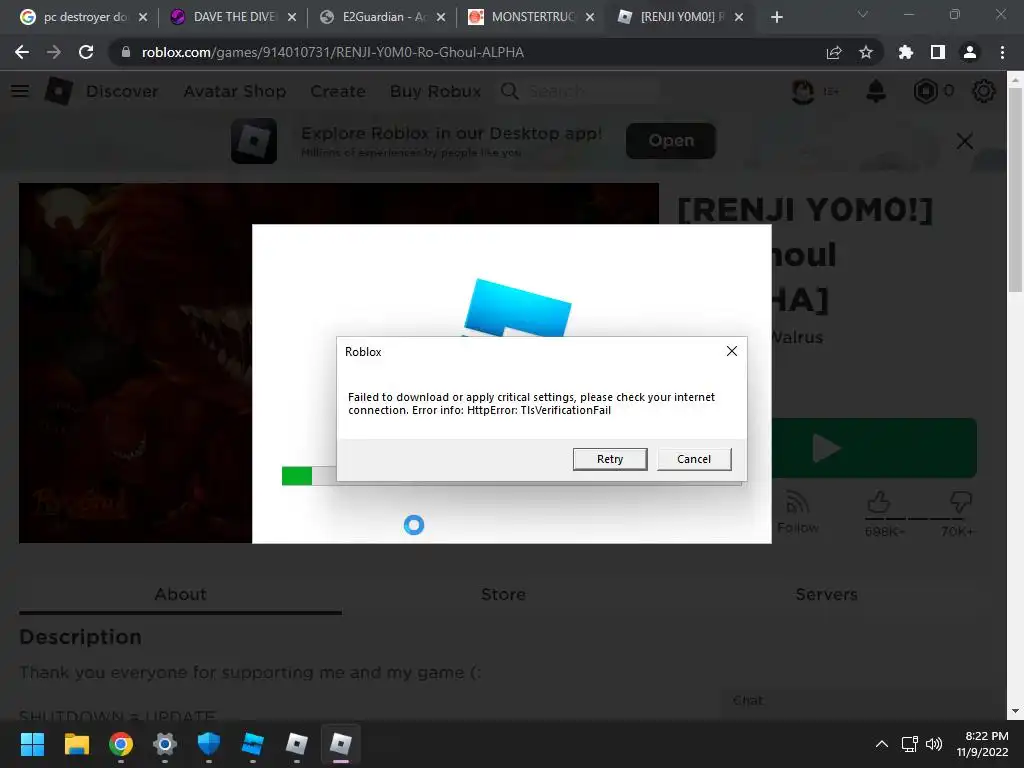Open Create in Roblox nav
Screen dimensions: 1024x768
[x=338, y=91]
